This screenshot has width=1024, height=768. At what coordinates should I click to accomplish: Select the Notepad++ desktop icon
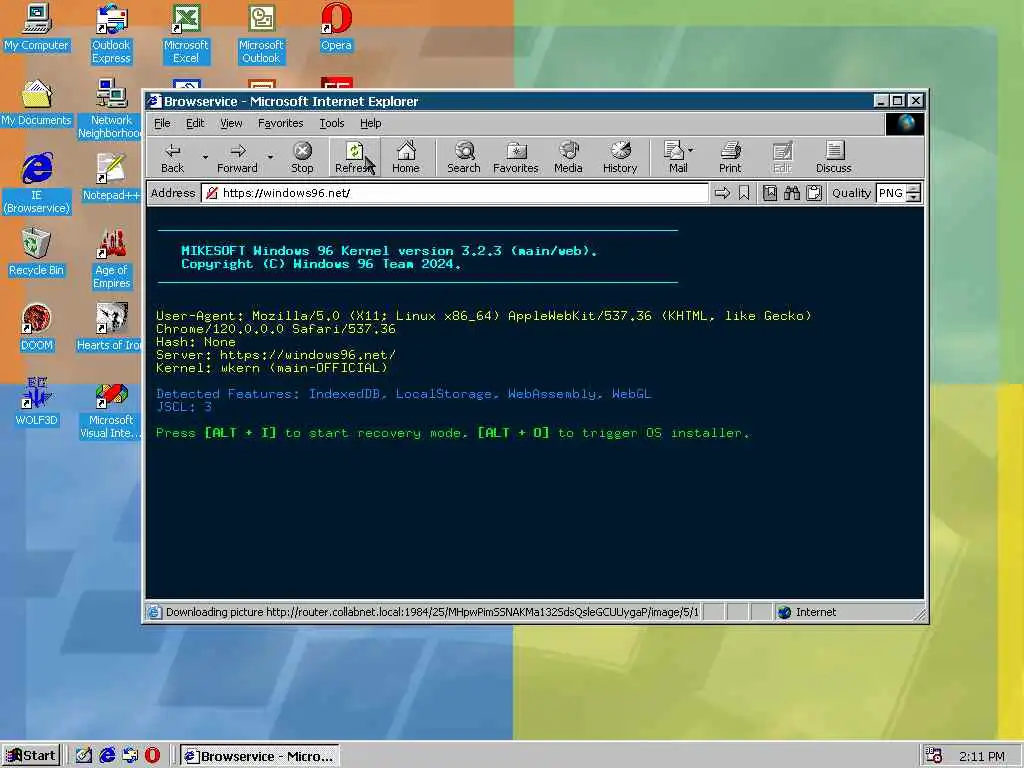[x=110, y=178]
